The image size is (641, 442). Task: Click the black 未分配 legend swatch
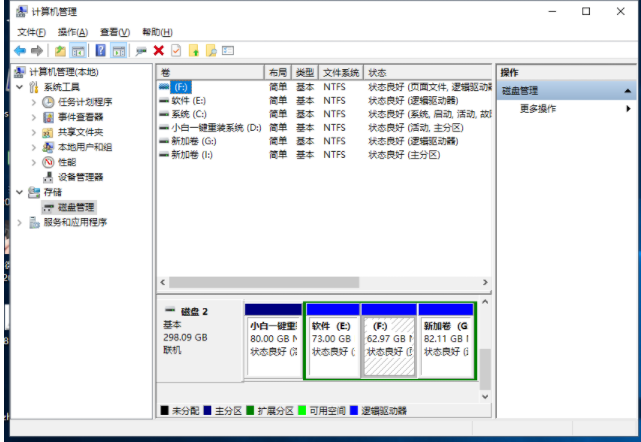point(164,410)
